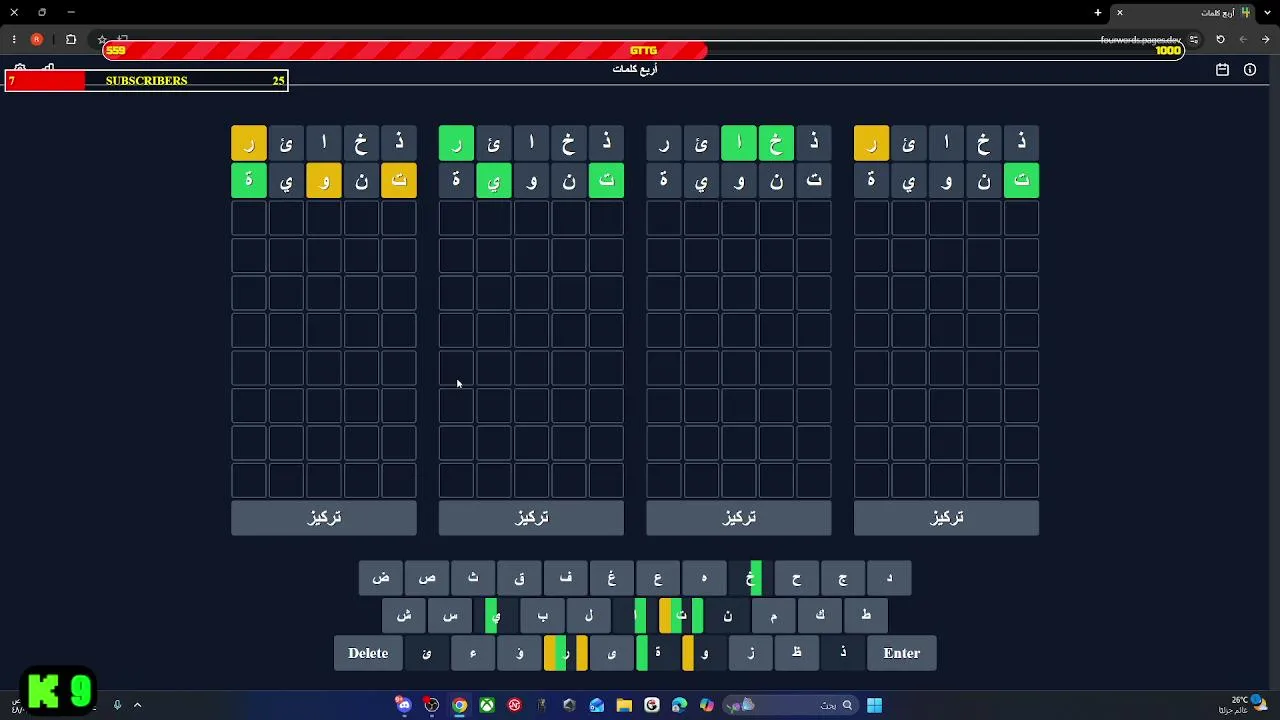Tap the ج key on the keyboard

[843, 578]
